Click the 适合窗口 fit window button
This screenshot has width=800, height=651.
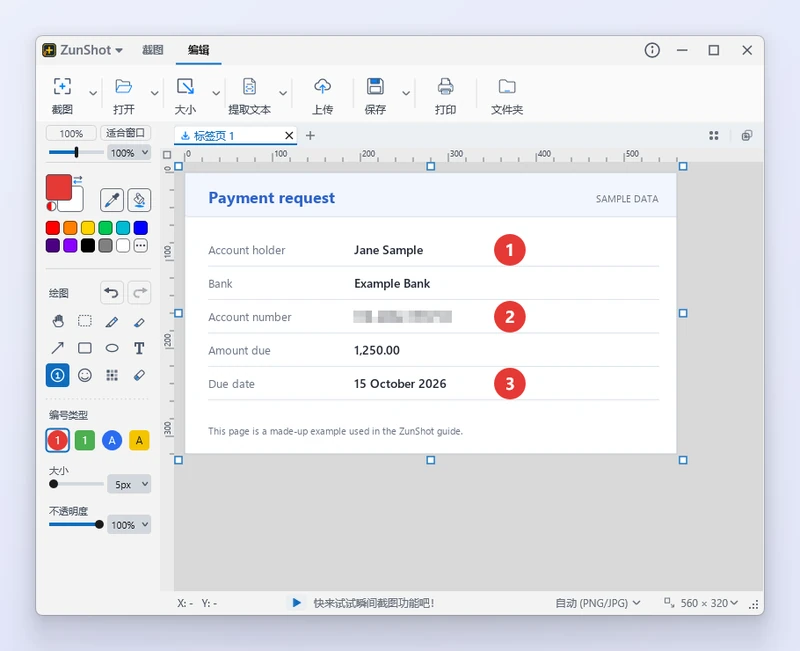tap(126, 133)
